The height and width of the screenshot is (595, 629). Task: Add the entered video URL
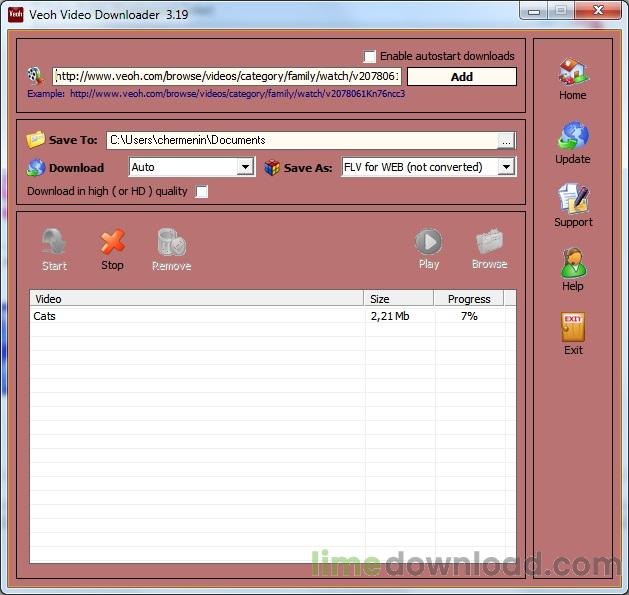[462, 77]
